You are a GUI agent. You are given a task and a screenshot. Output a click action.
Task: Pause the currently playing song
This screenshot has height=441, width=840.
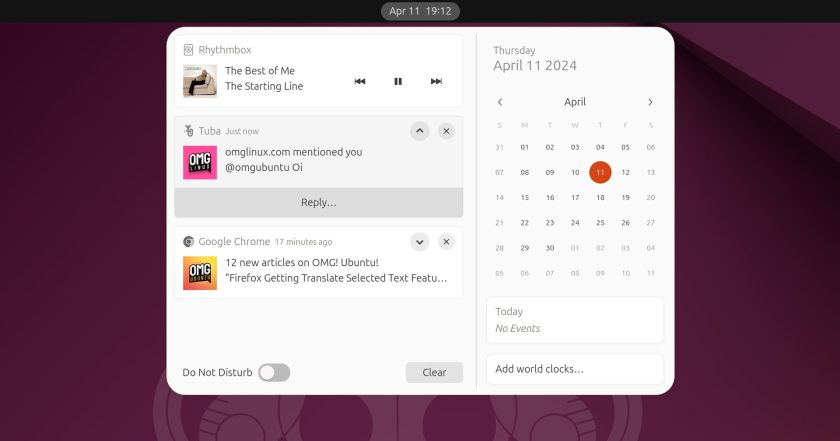pos(398,81)
